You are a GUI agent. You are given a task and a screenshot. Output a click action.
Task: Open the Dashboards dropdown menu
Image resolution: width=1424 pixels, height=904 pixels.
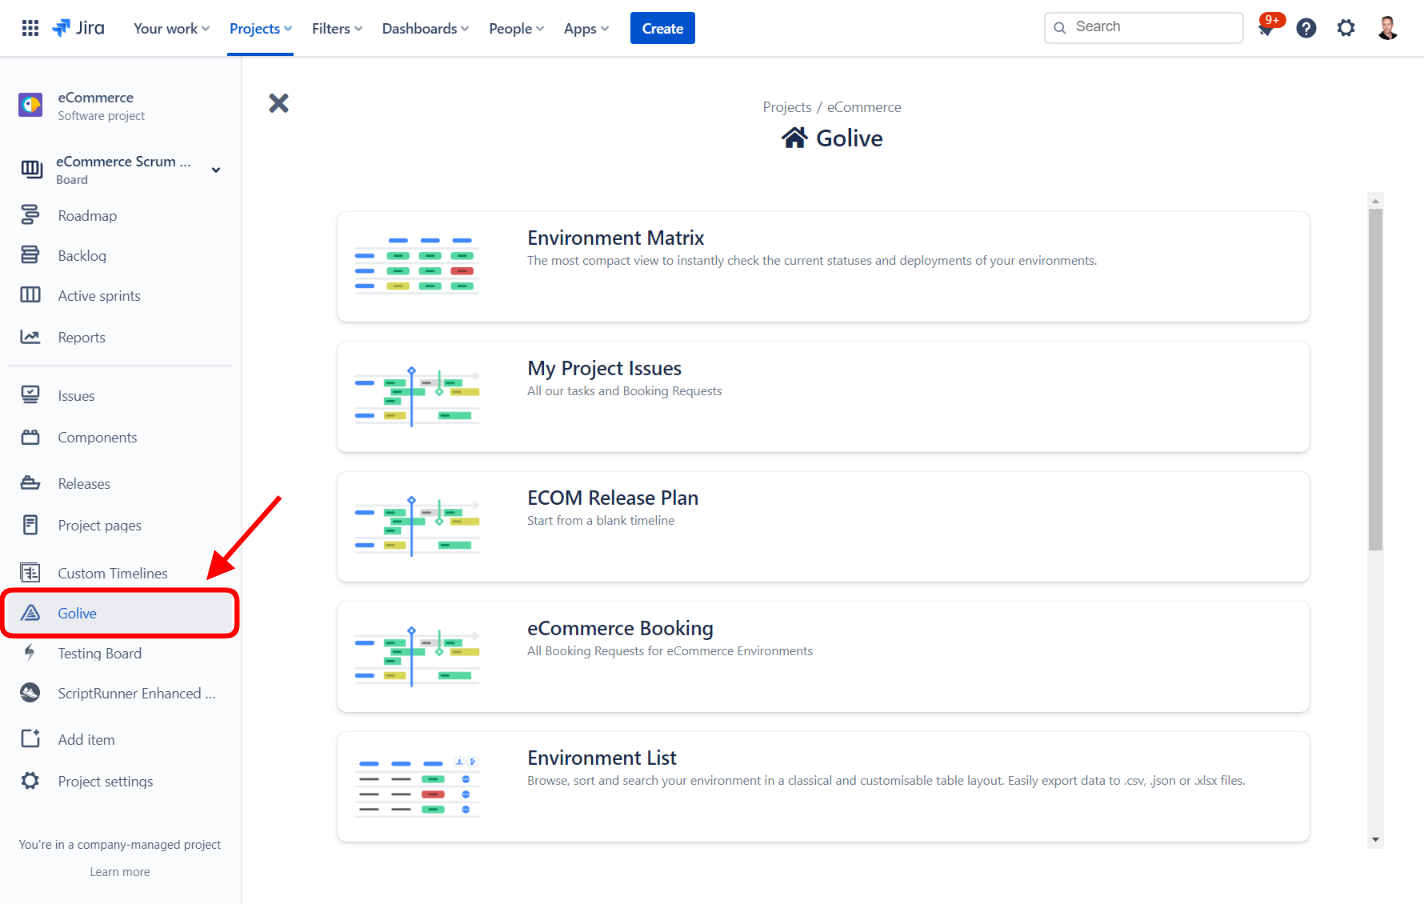tap(425, 28)
